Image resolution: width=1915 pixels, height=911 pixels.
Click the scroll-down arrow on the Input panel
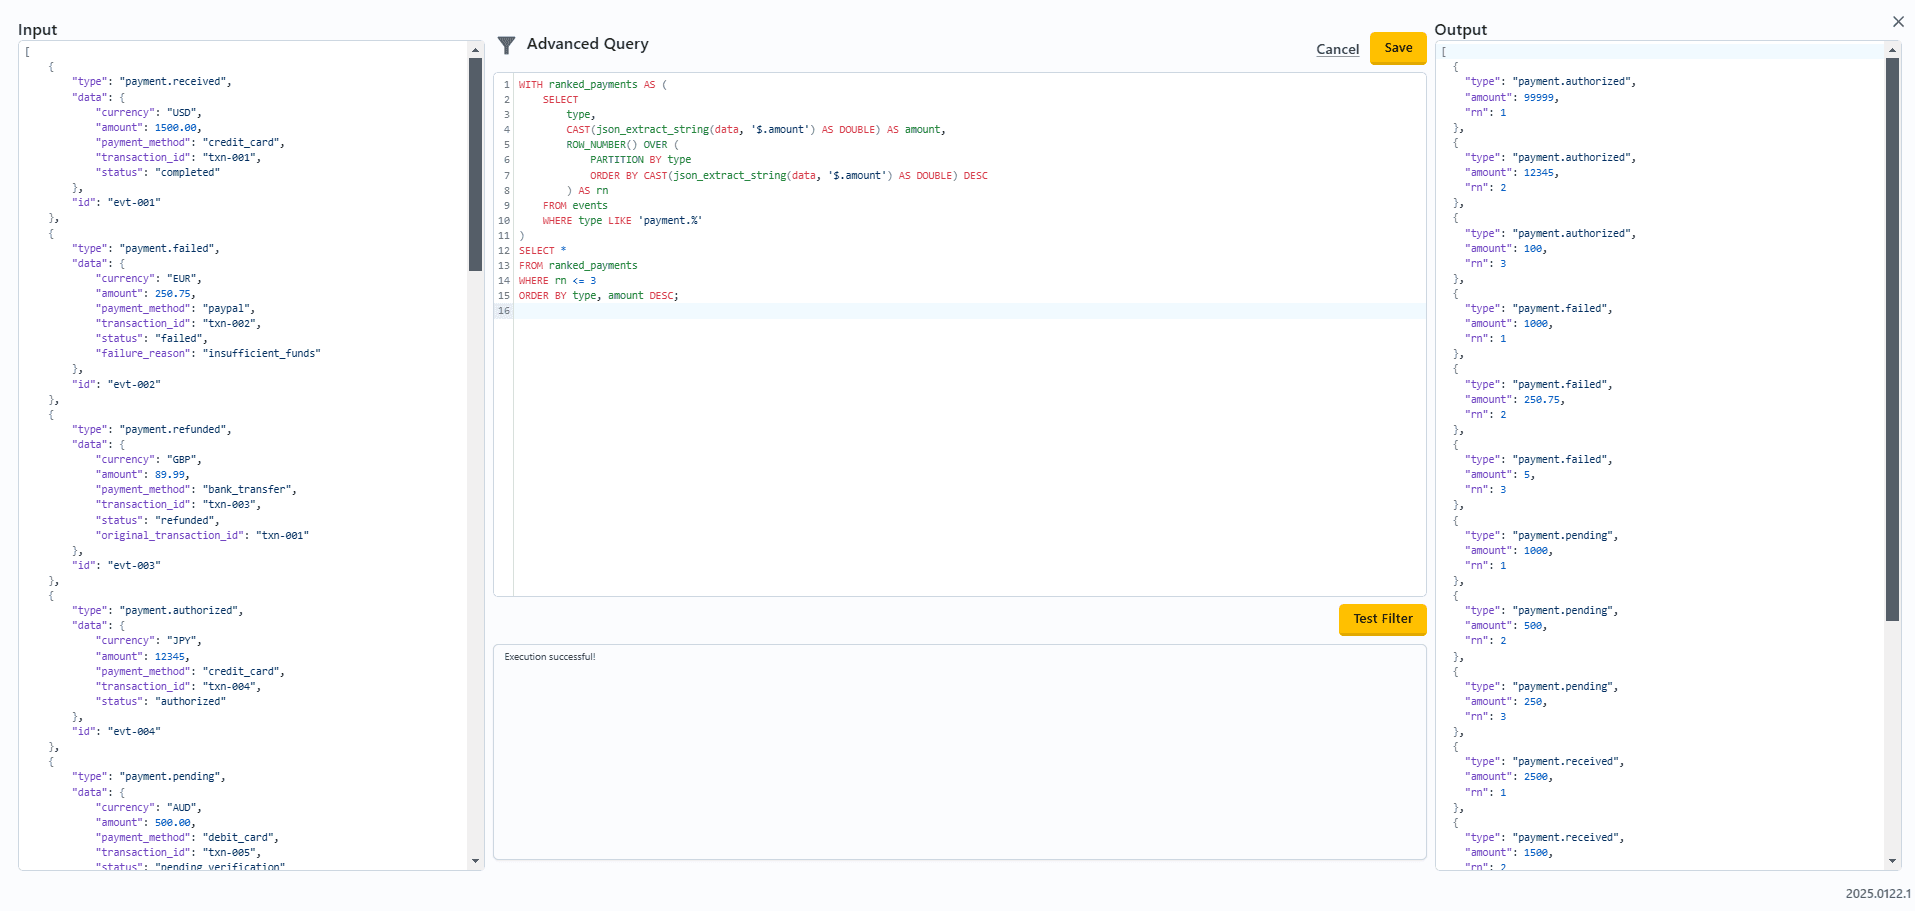(475, 861)
